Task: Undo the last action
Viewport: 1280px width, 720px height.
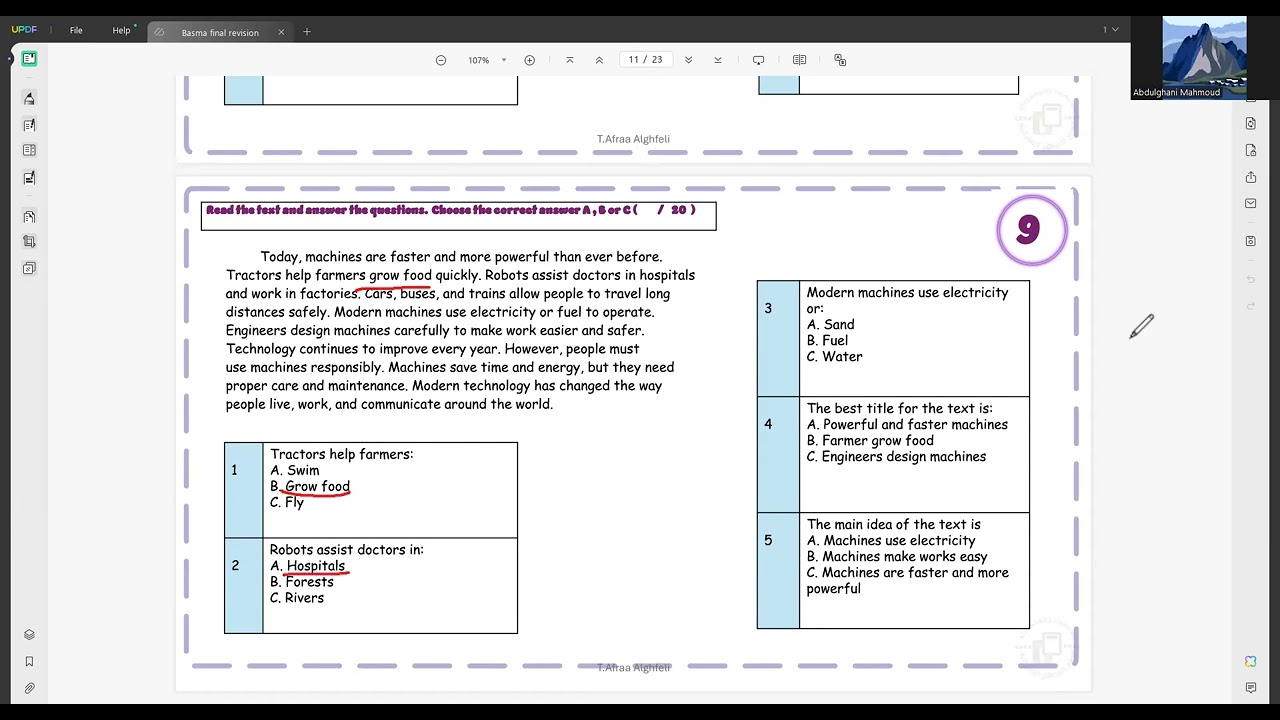Action: tap(1250, 279)
